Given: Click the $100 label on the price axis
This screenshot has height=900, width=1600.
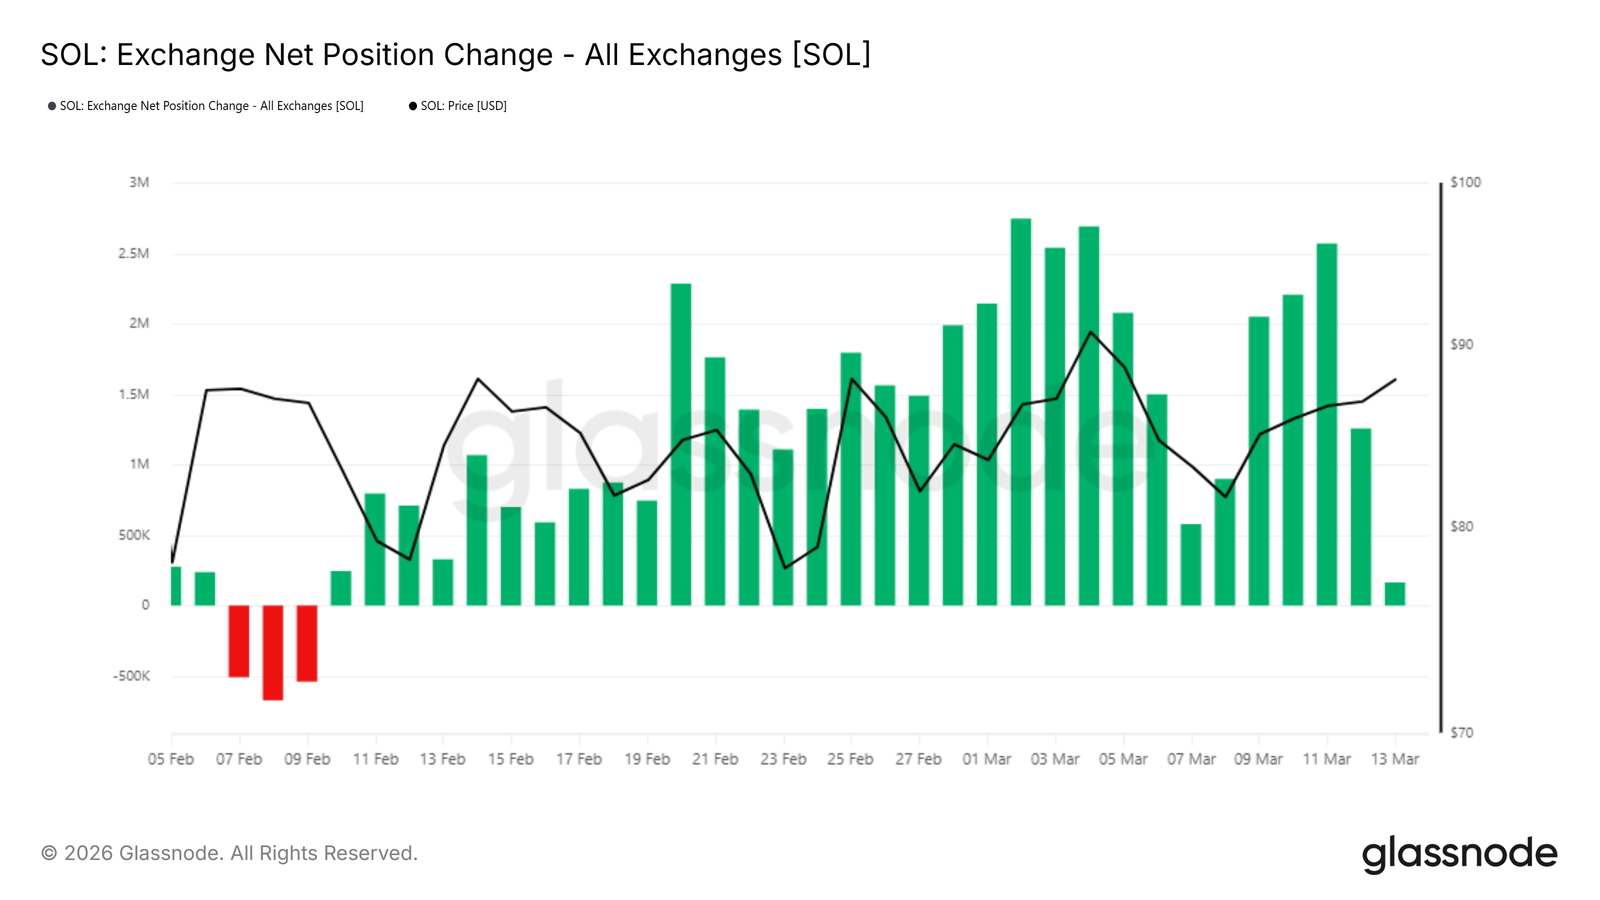Looking at the screenshot, I should point(1466,182).
